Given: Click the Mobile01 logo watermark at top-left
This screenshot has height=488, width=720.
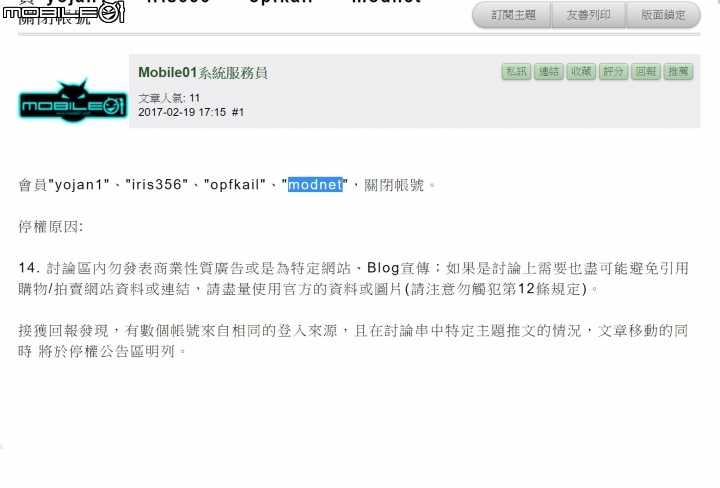Looking at the screenshot, I should [x=63, y=12].
